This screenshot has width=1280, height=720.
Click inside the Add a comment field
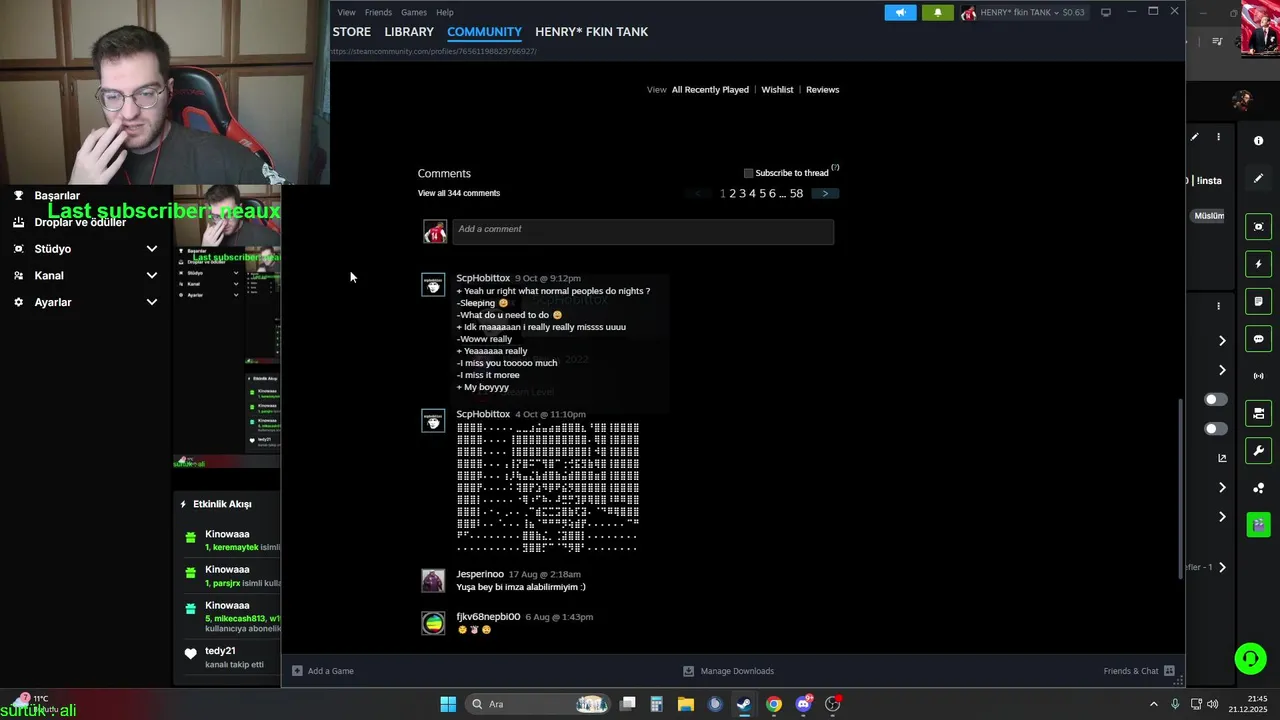[x=643, y=231]
